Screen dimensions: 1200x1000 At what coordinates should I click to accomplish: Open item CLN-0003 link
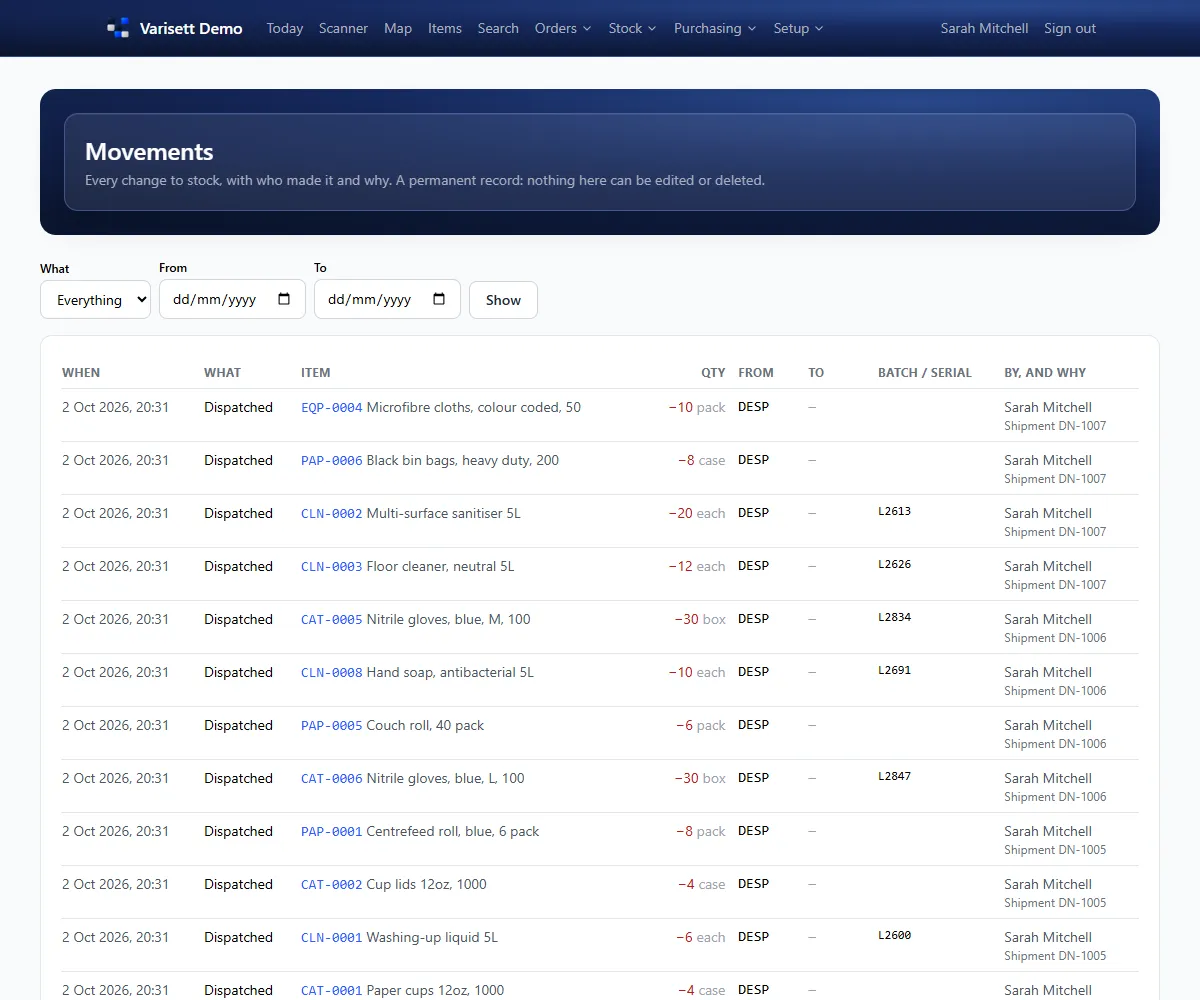pyautogui.click(x=332, y=566)
